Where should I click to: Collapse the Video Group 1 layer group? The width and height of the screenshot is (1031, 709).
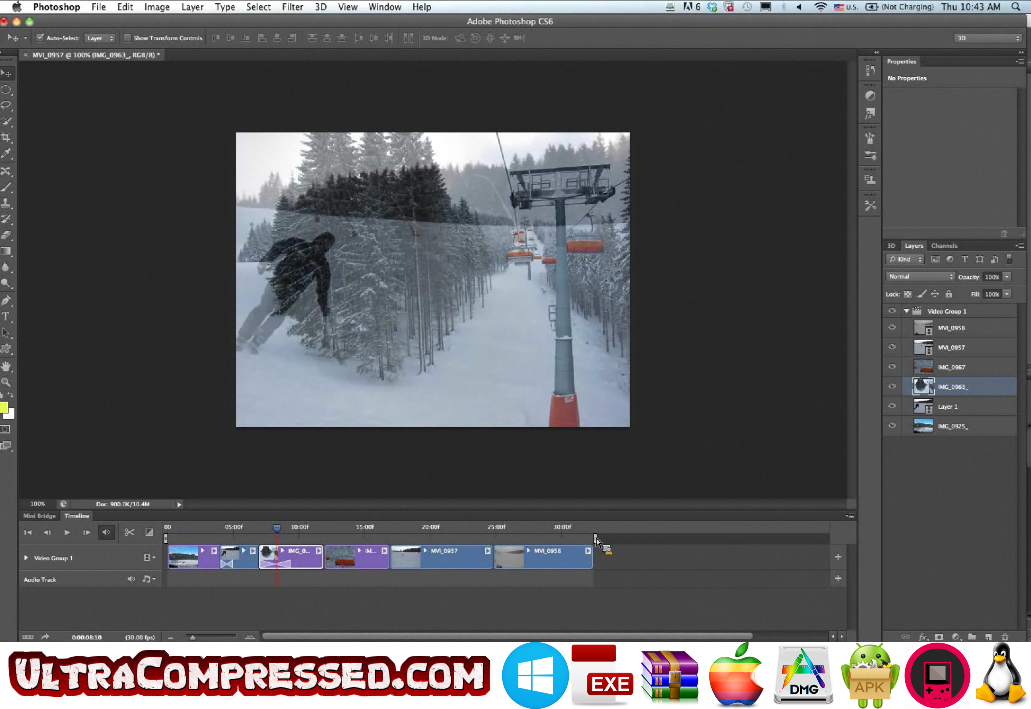[x=906, y=311]
